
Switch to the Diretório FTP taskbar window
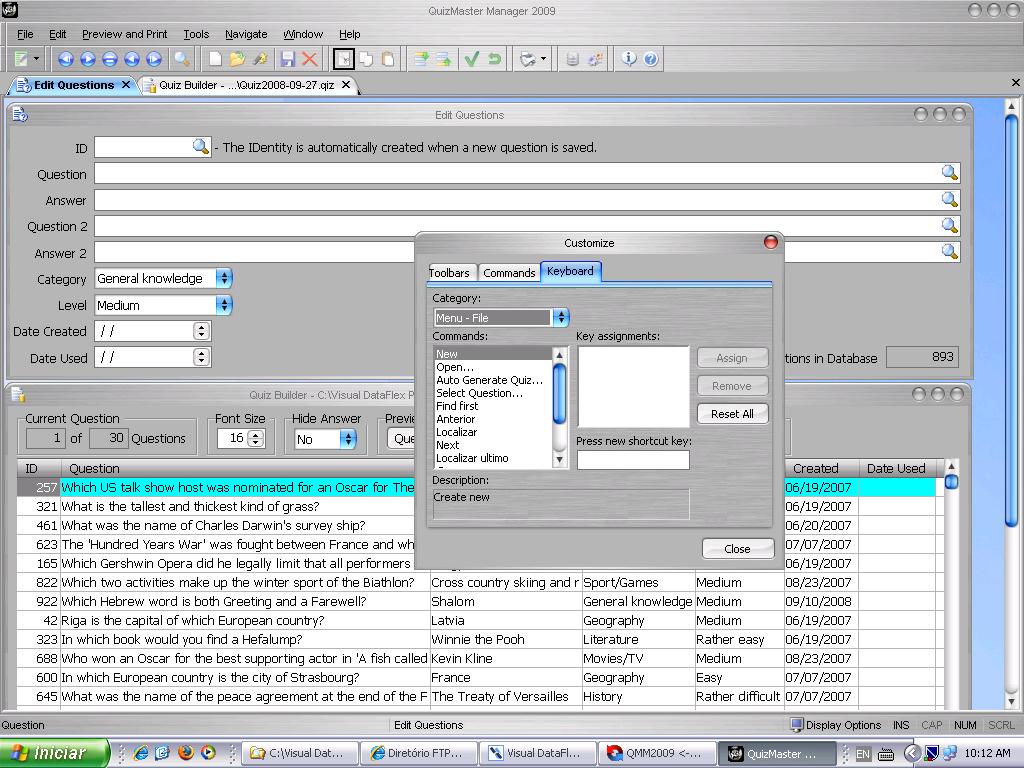(417, 753)
